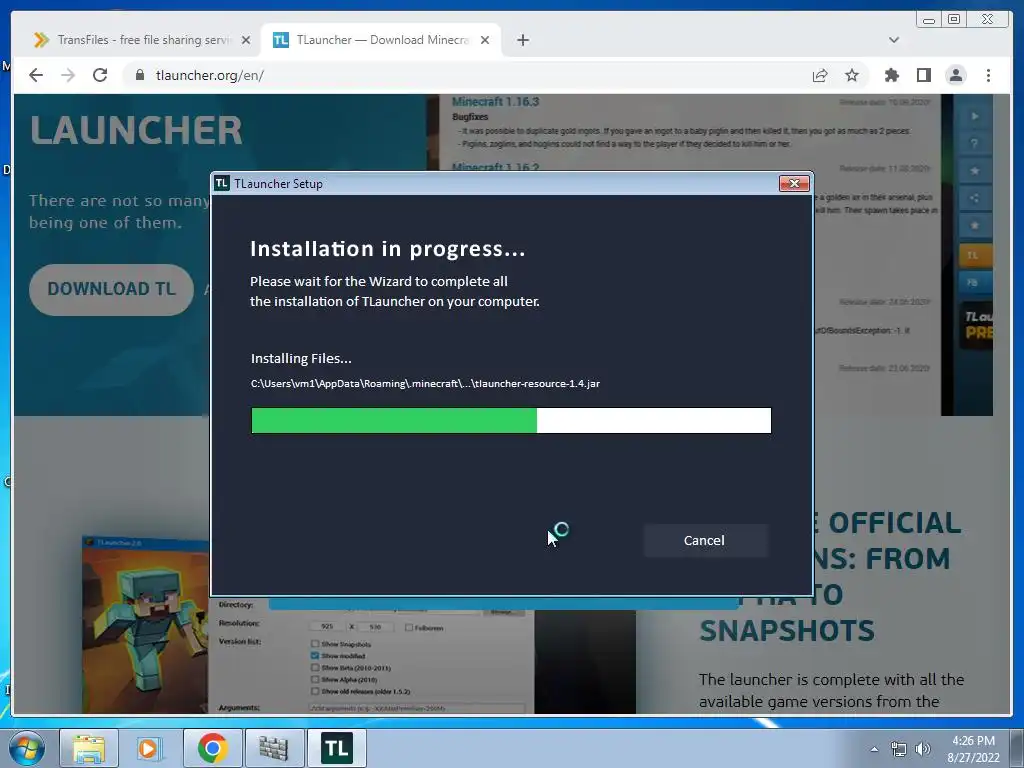Close the TLauncher browser tab
This screenshot has width=1024, height=768.
(485, 40)
